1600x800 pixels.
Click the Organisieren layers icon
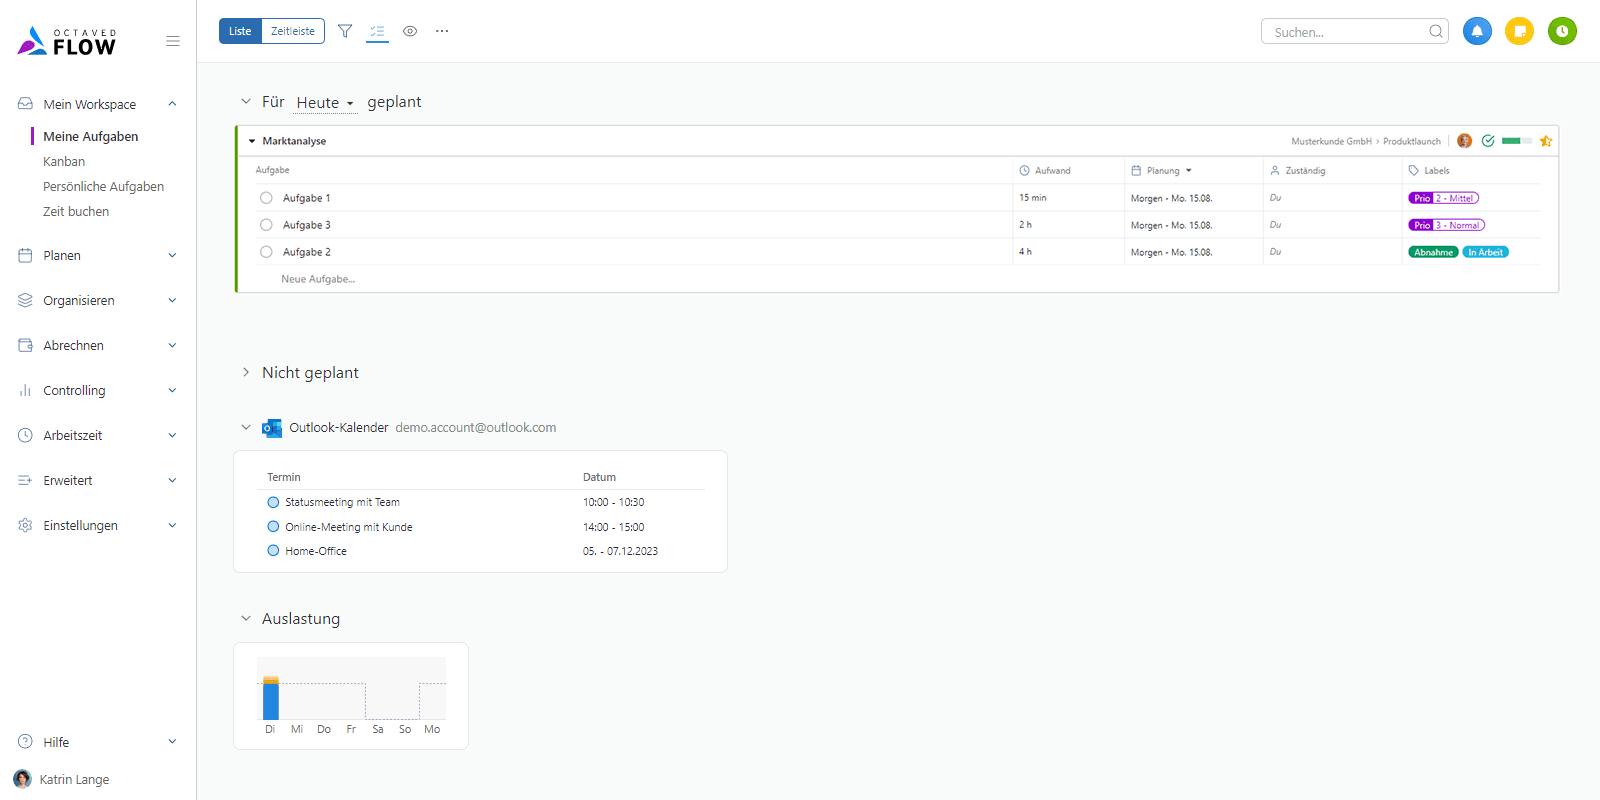tap(25, 300)
